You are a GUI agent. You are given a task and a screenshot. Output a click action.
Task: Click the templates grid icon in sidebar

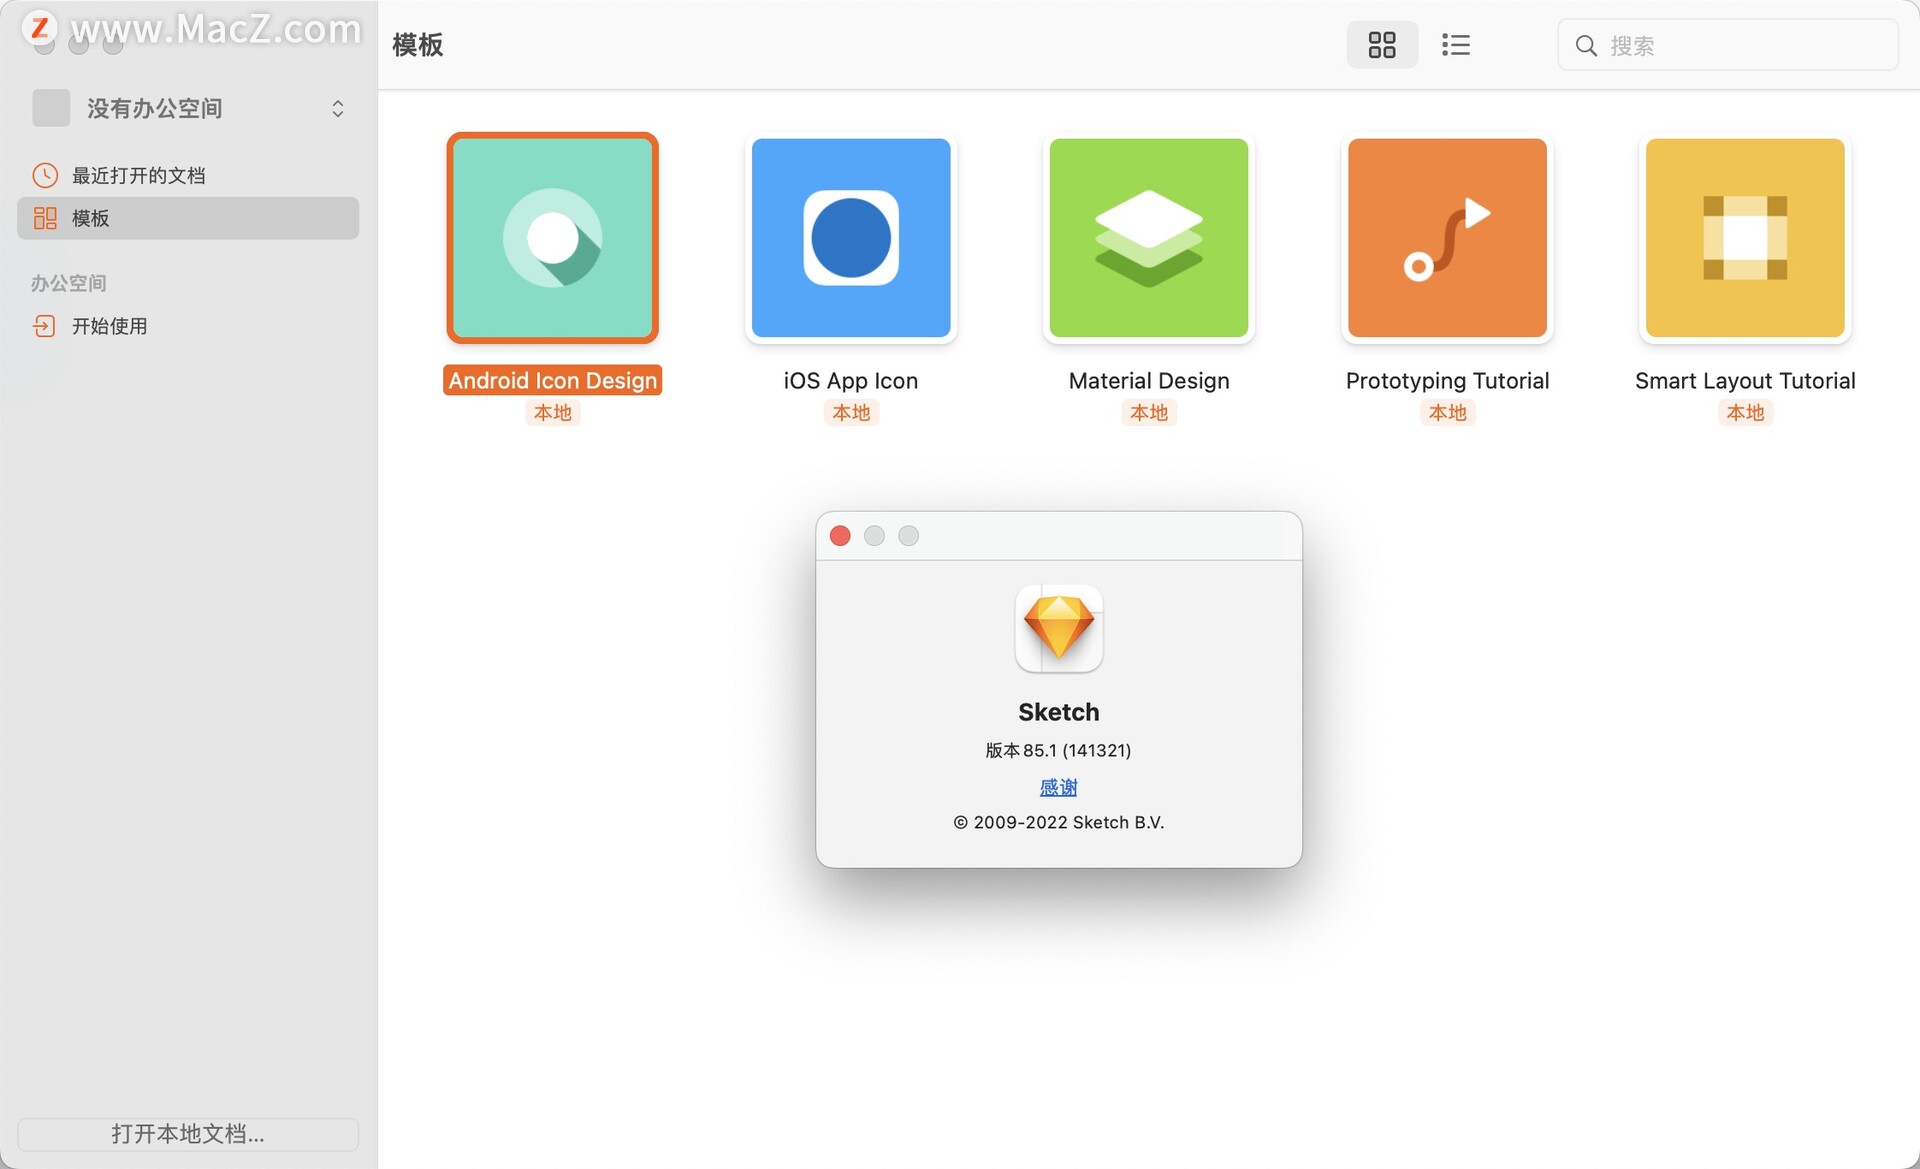coord(45,218)
